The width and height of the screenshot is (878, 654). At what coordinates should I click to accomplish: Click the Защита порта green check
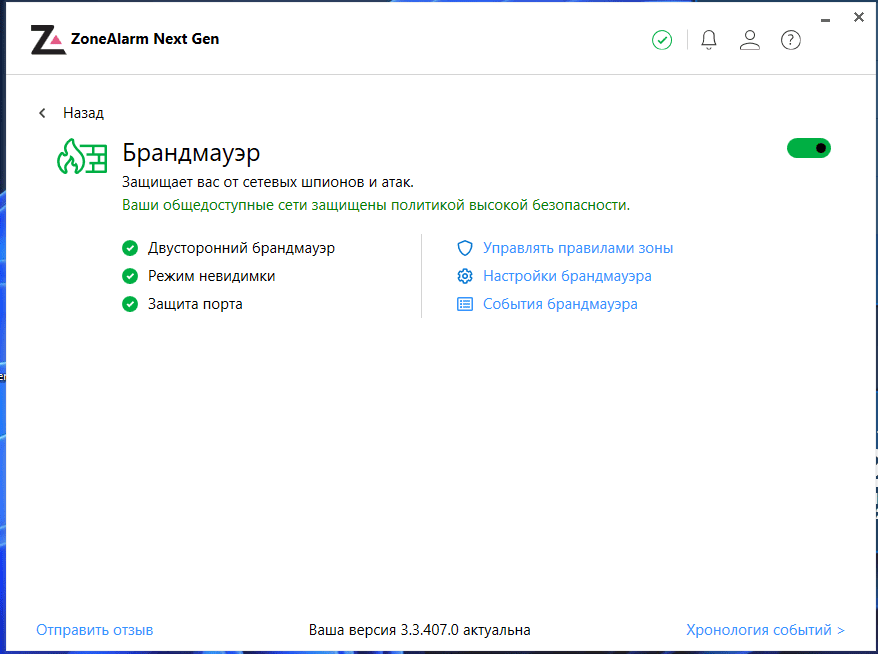point(130,304)
